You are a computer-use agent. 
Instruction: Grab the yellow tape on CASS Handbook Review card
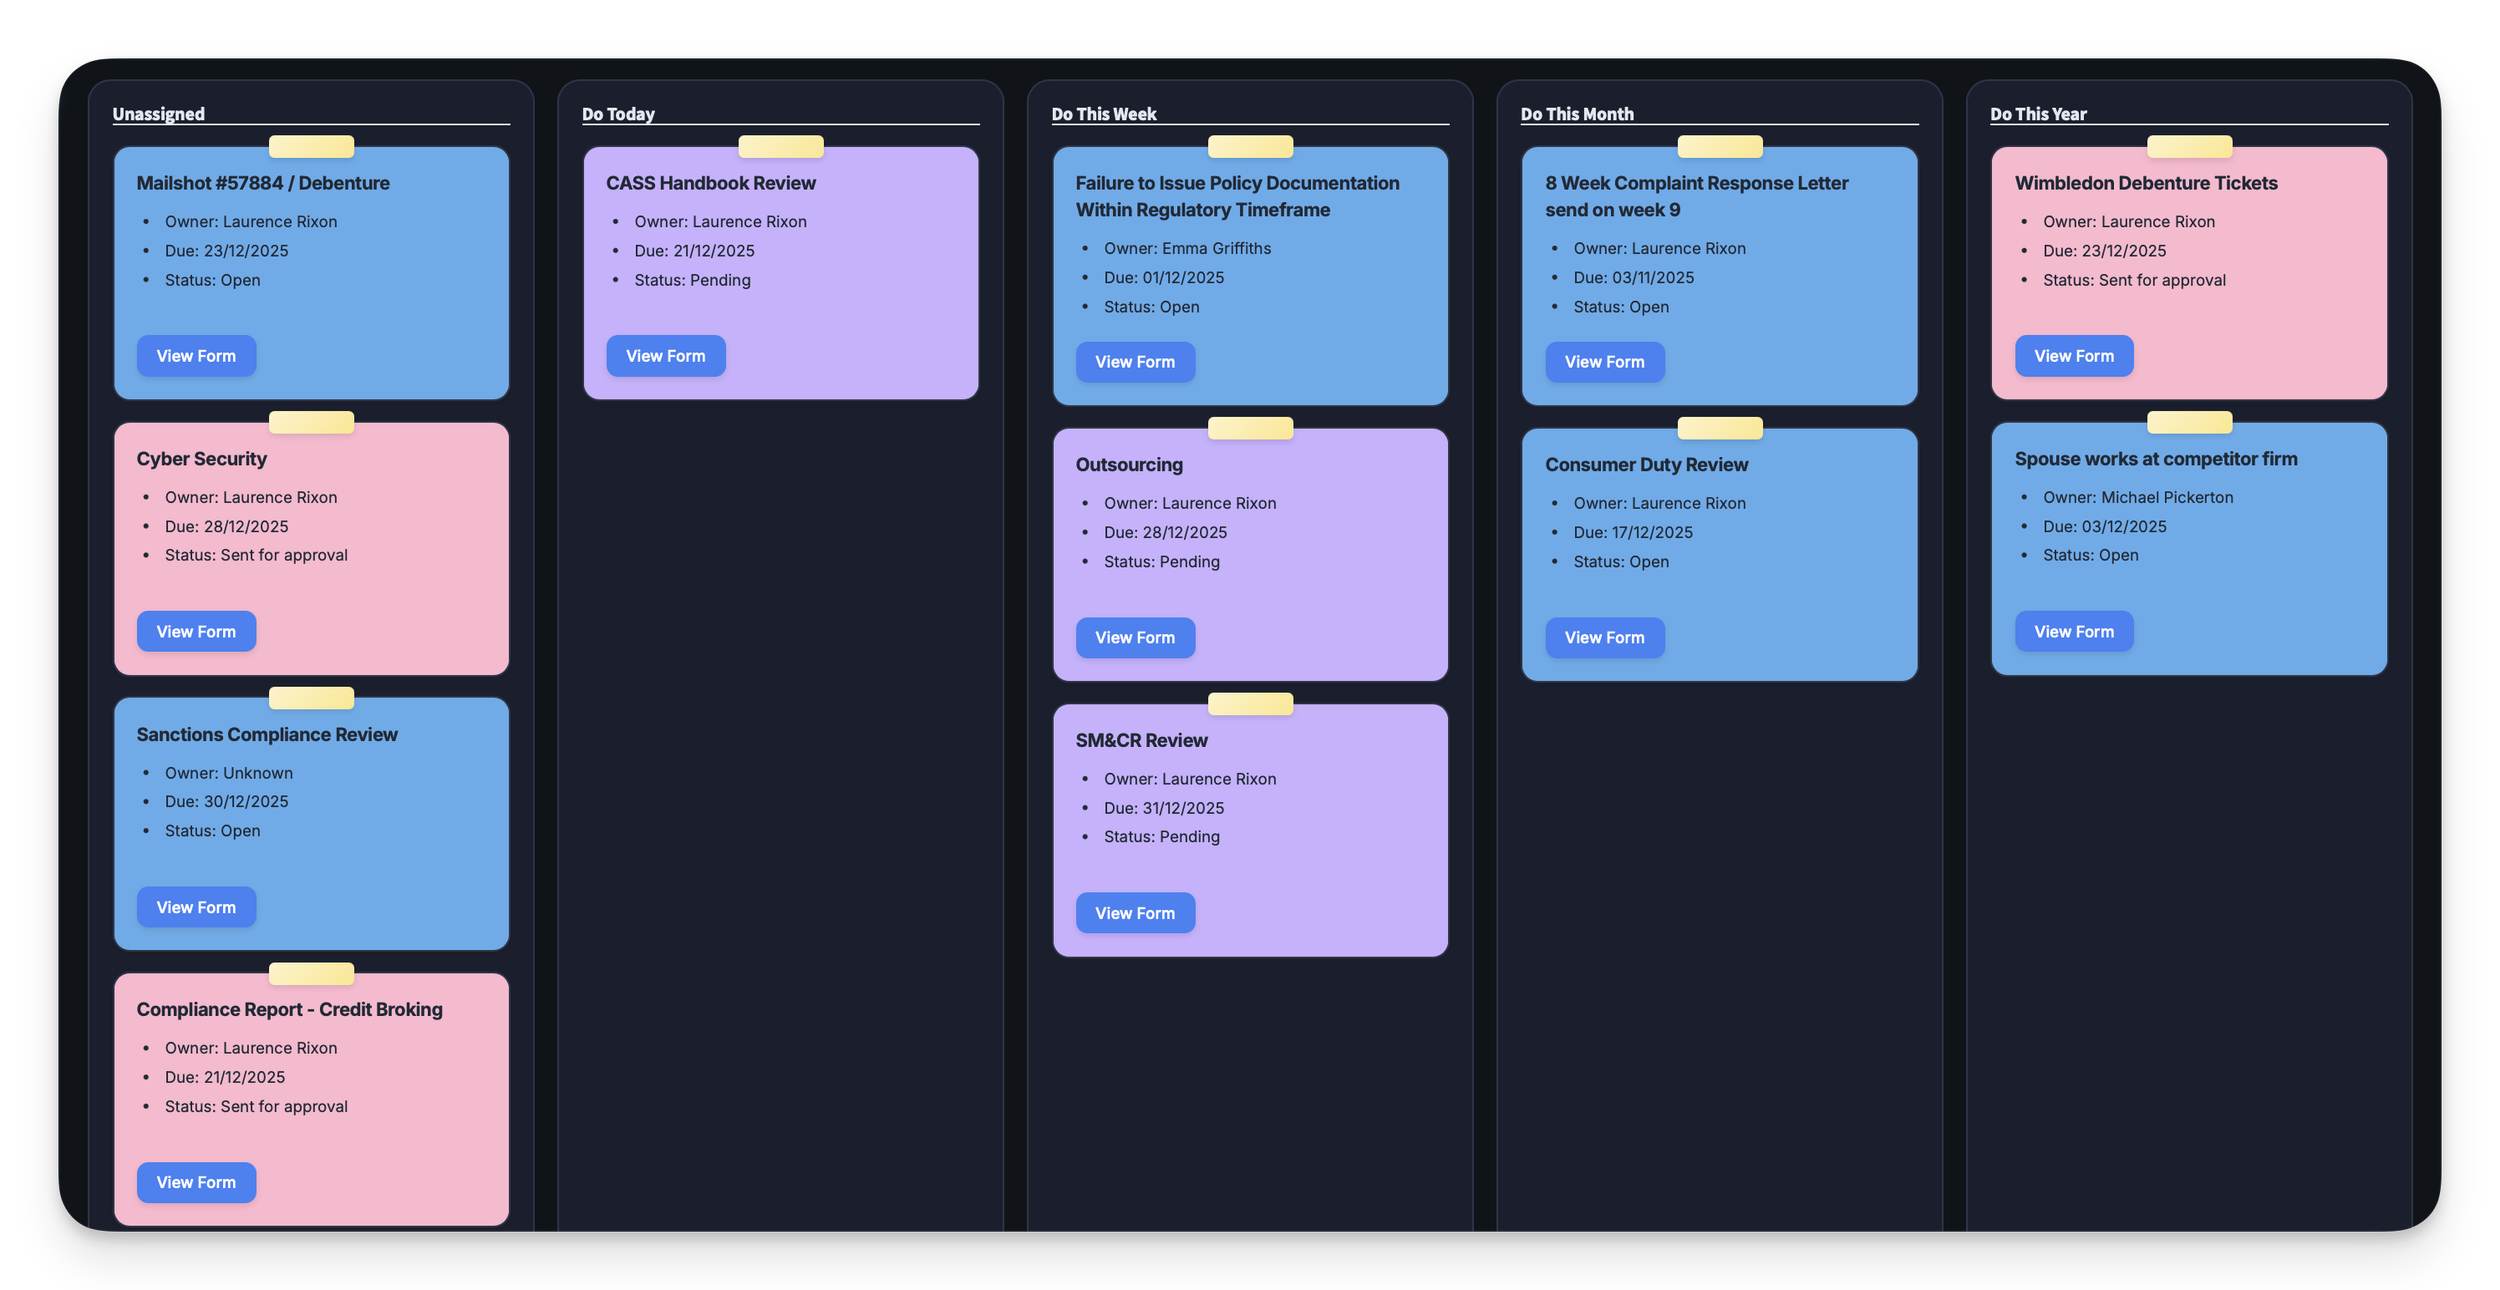pos(781,147)
